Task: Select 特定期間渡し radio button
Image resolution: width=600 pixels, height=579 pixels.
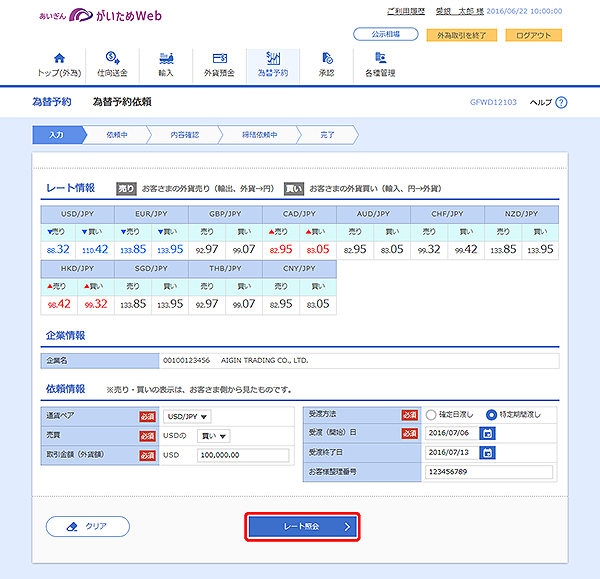Action: [491, 415]
